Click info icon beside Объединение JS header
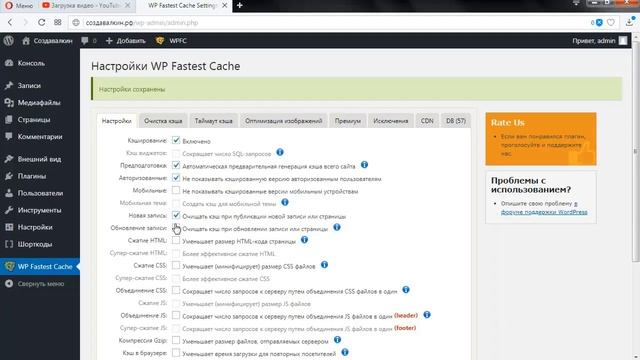This screenshot has height=360, width=640. [x=427, y=315]
